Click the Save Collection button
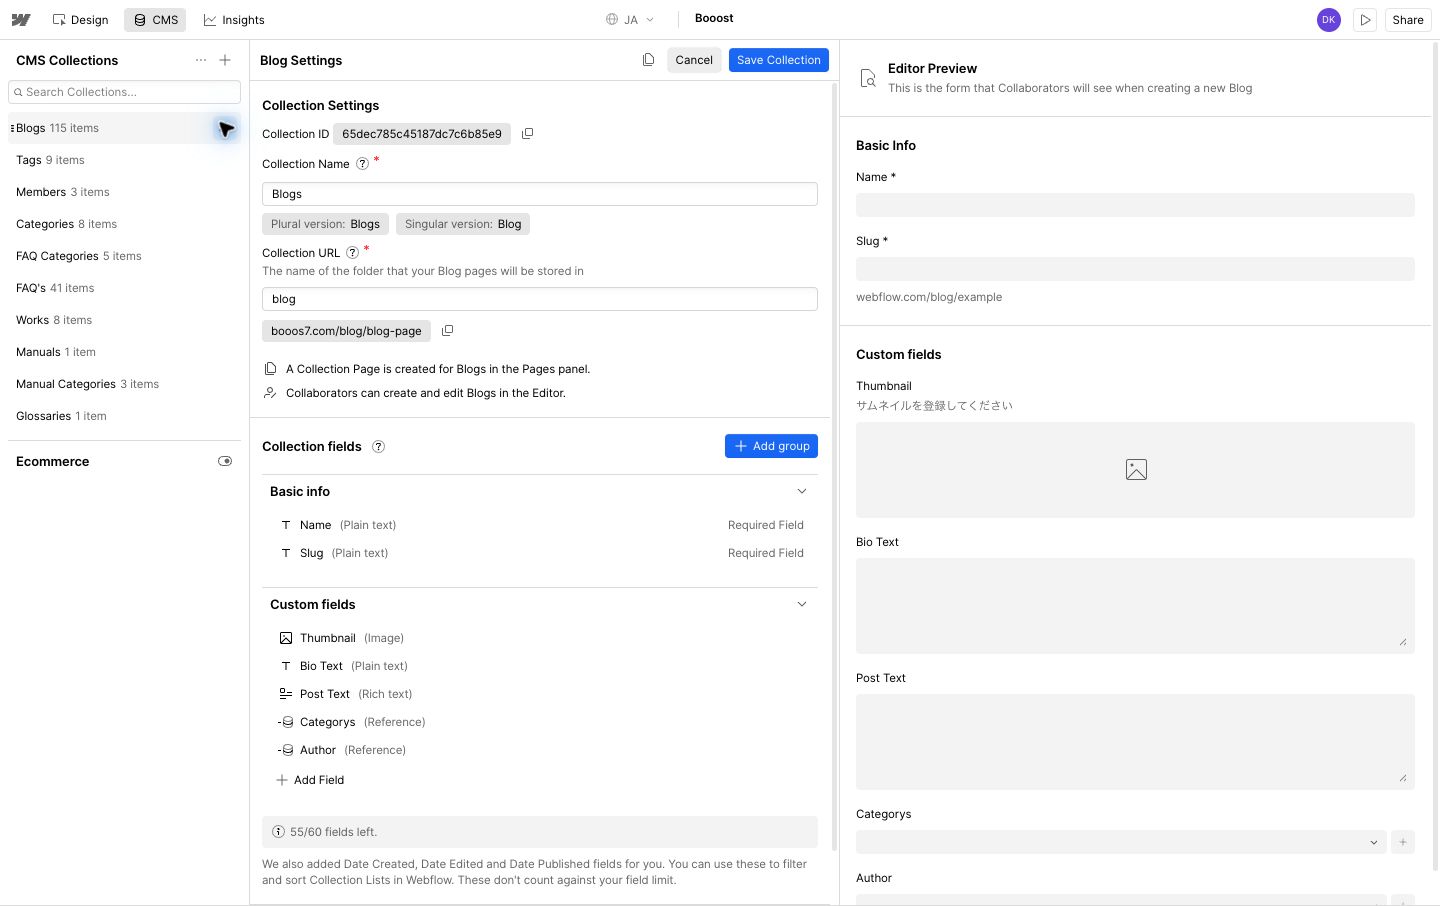The image size is (1440, 906). 779,60
